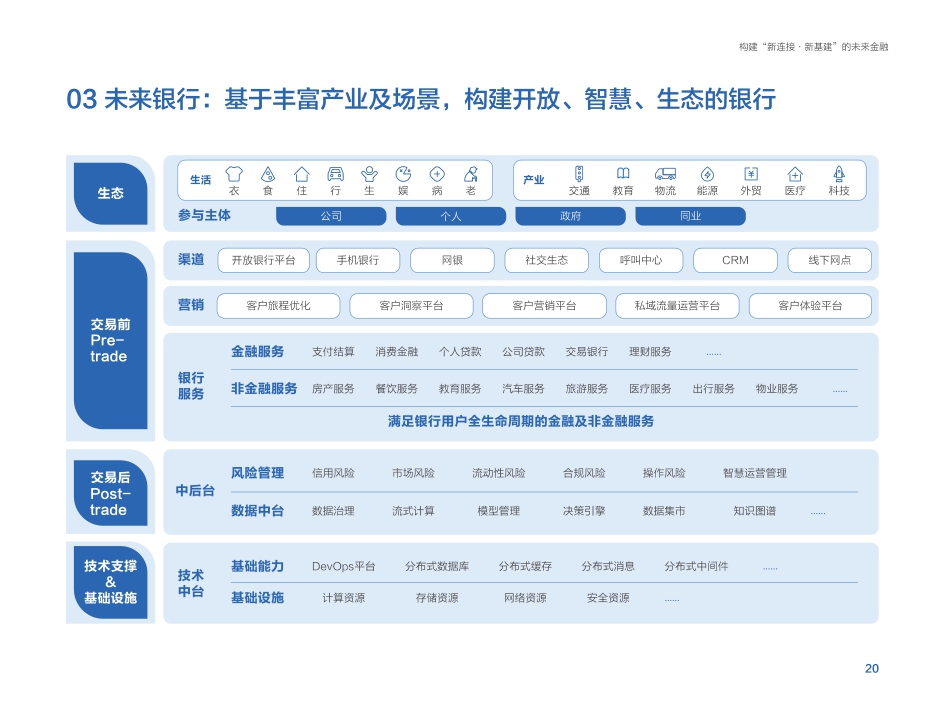Click the 行 car travel icon
Viewport: 945px width, 719px height.
point(334,172)
